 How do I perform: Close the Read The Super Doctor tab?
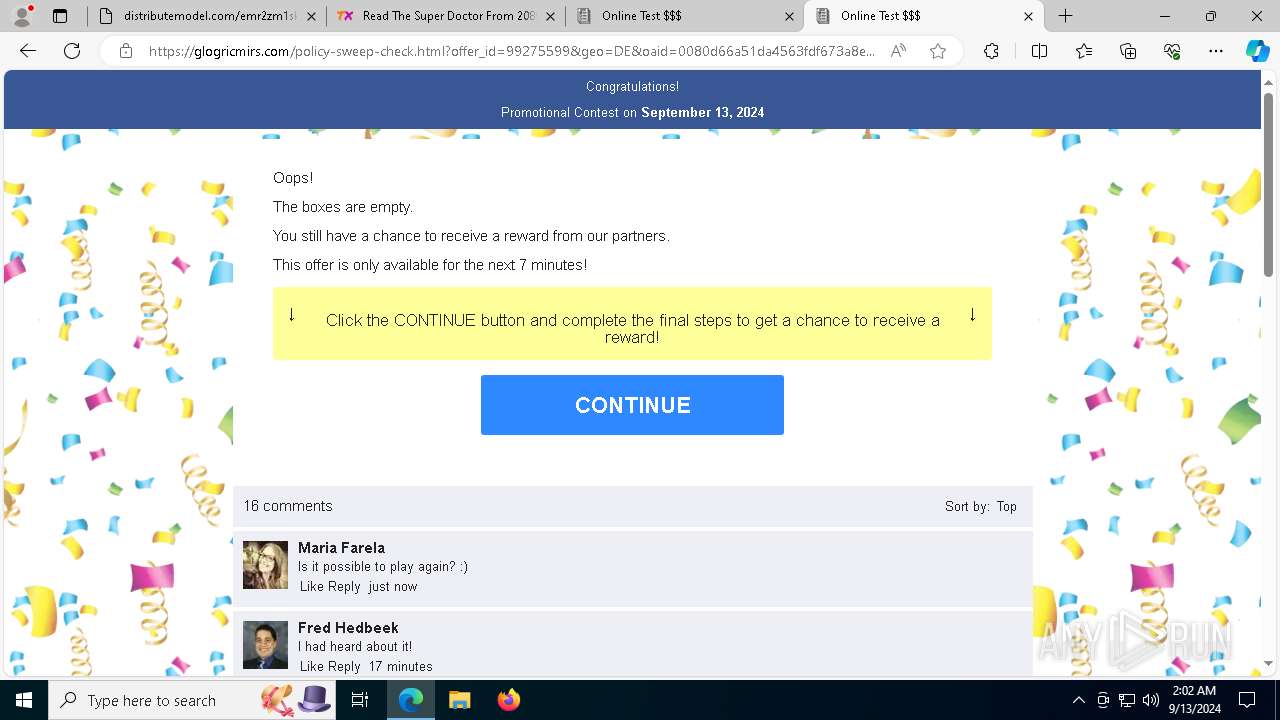coord(550,16)
